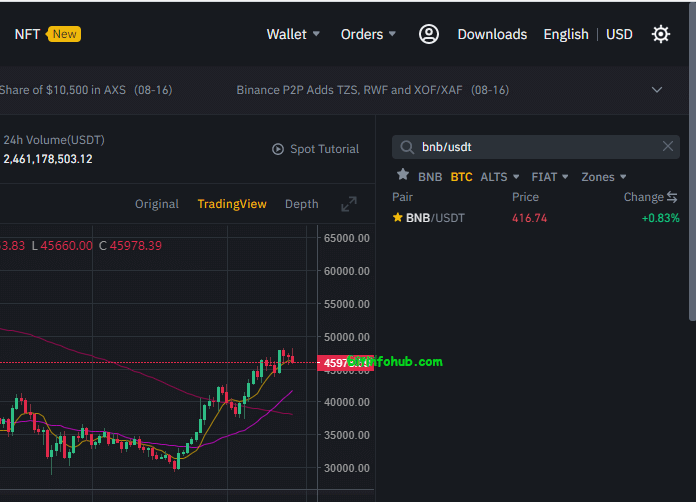Expand the announcements chevron
696x502 pixels.
[x=657, y=90]
